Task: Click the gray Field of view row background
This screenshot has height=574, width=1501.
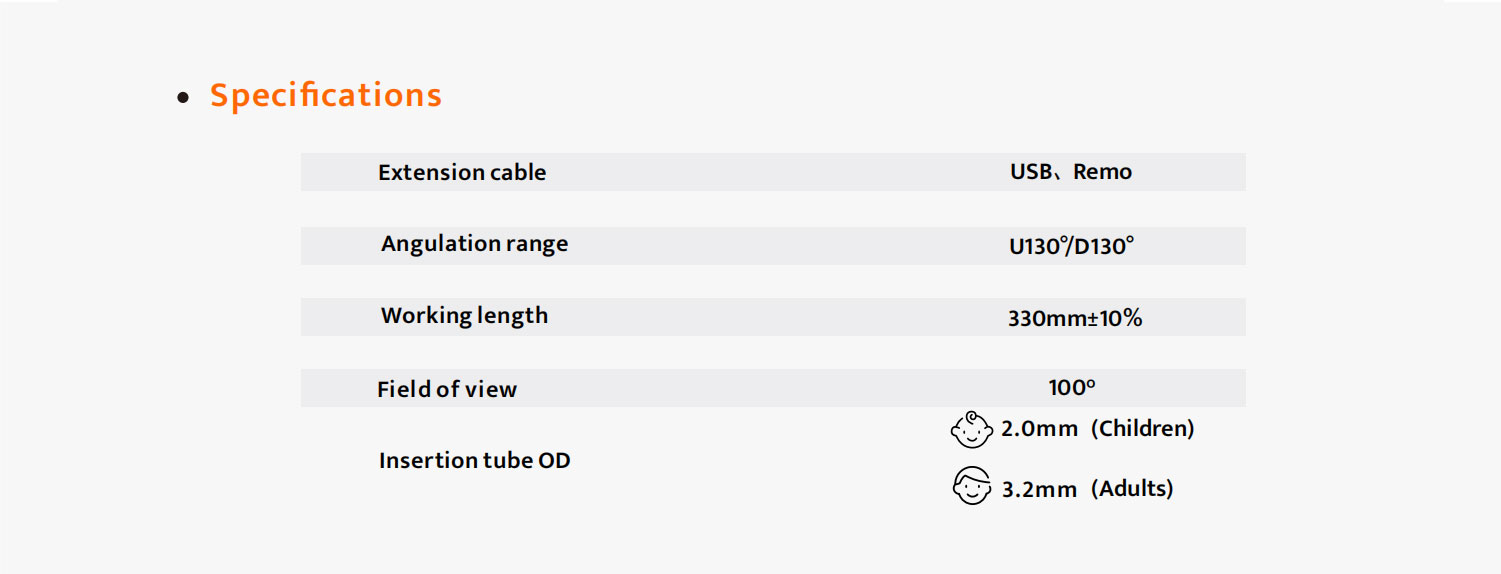Action: click(x=773, y=388)
